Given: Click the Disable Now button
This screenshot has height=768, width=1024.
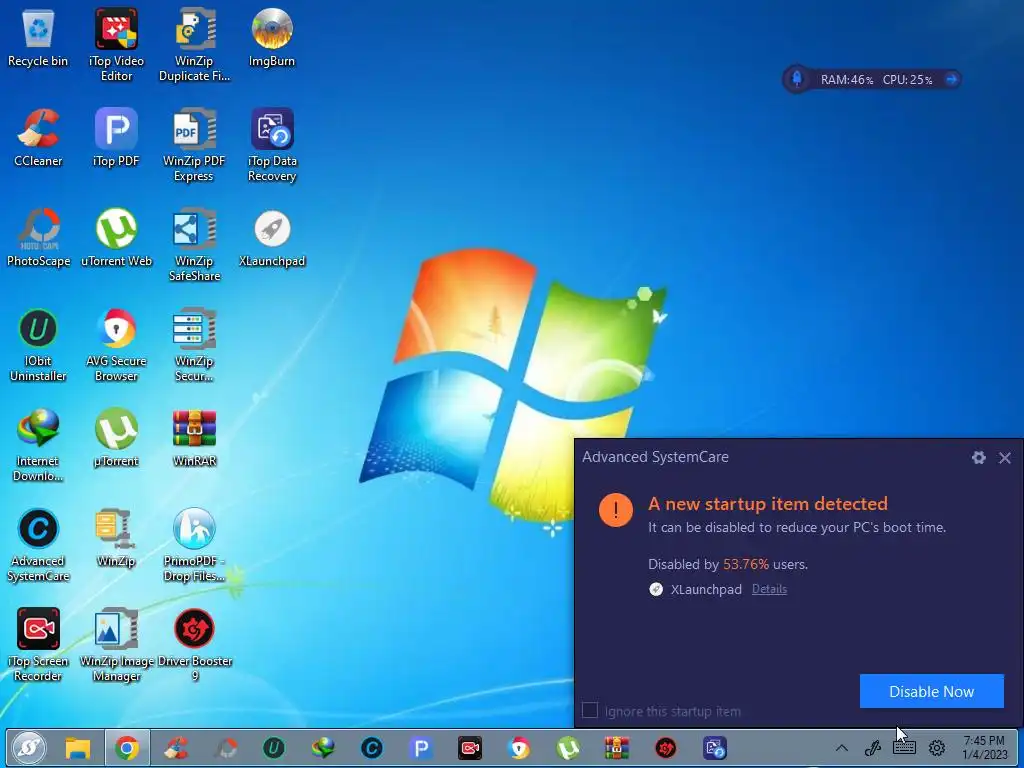Looking at the screenshot, I should click(931, 691).
